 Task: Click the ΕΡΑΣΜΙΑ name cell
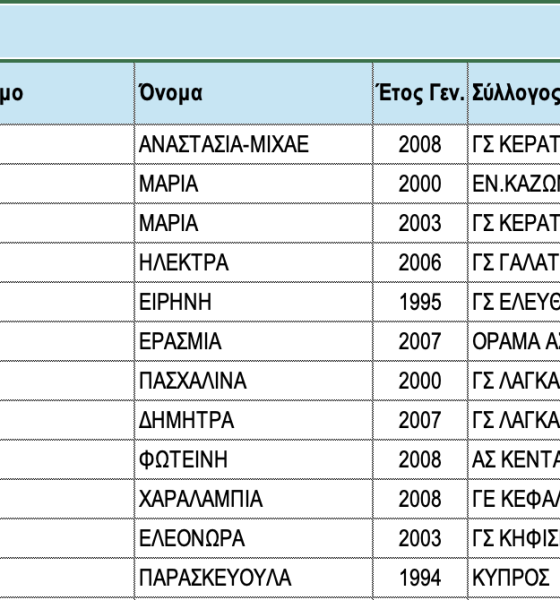click(x=253, y=341)
